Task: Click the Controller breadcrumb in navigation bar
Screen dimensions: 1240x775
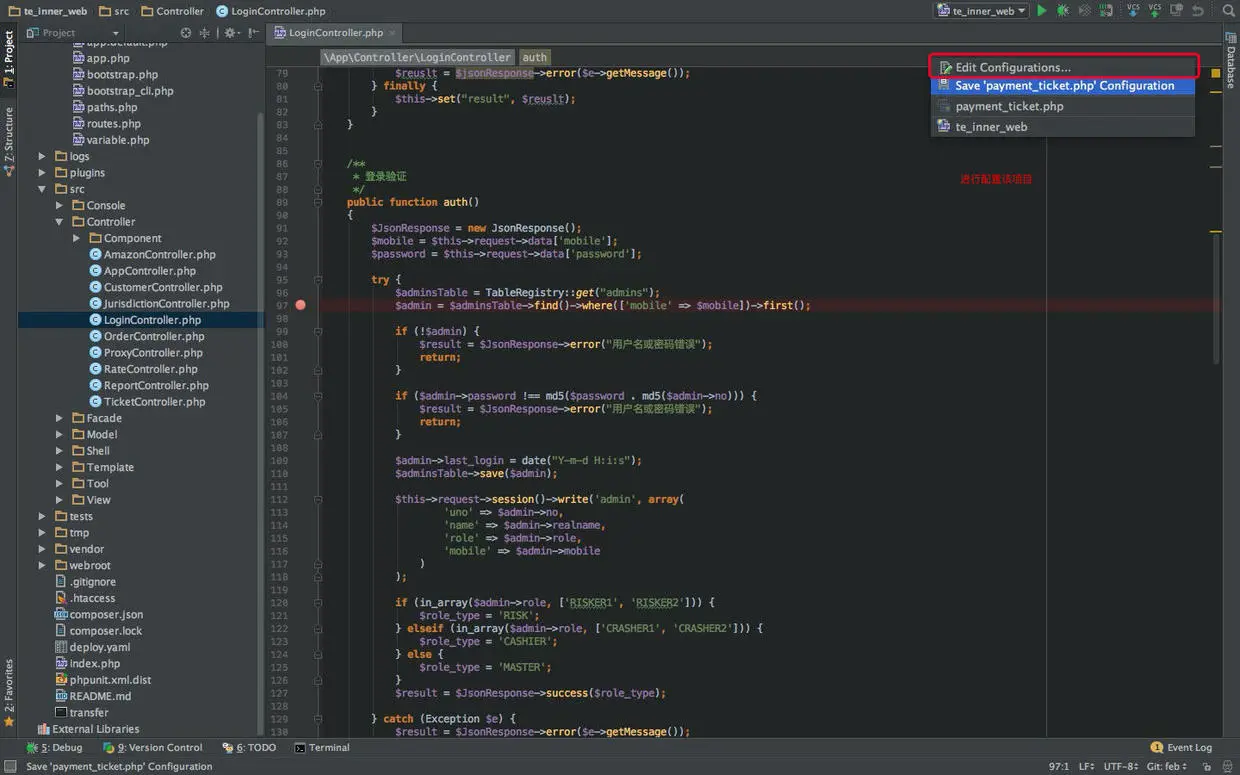Action: pyautogui.click(x=172, y=11)
